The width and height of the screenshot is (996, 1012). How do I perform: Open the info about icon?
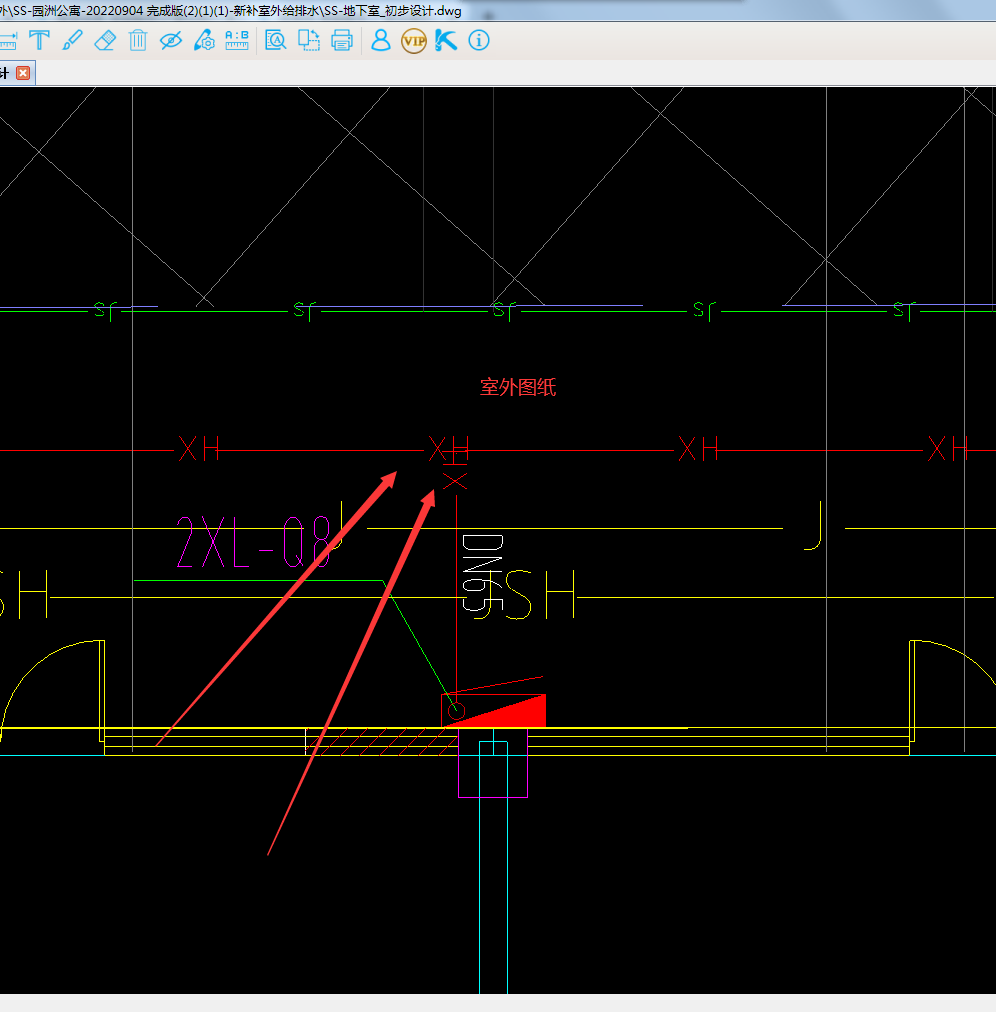(479, 41)
